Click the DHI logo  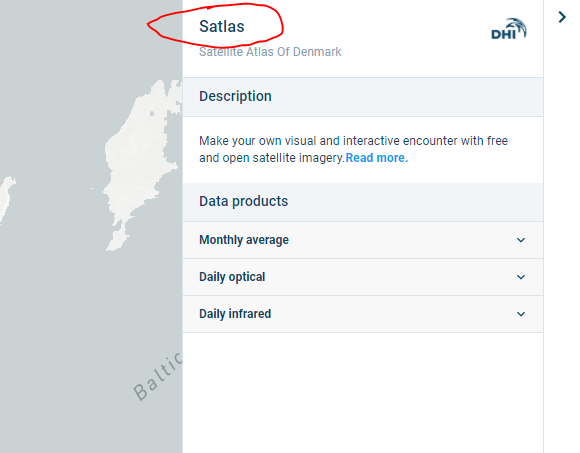pos(509,29)
